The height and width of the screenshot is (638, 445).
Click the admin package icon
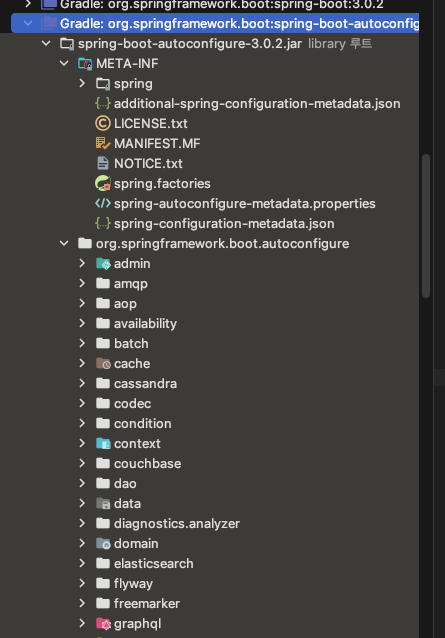tap(103, 263)
